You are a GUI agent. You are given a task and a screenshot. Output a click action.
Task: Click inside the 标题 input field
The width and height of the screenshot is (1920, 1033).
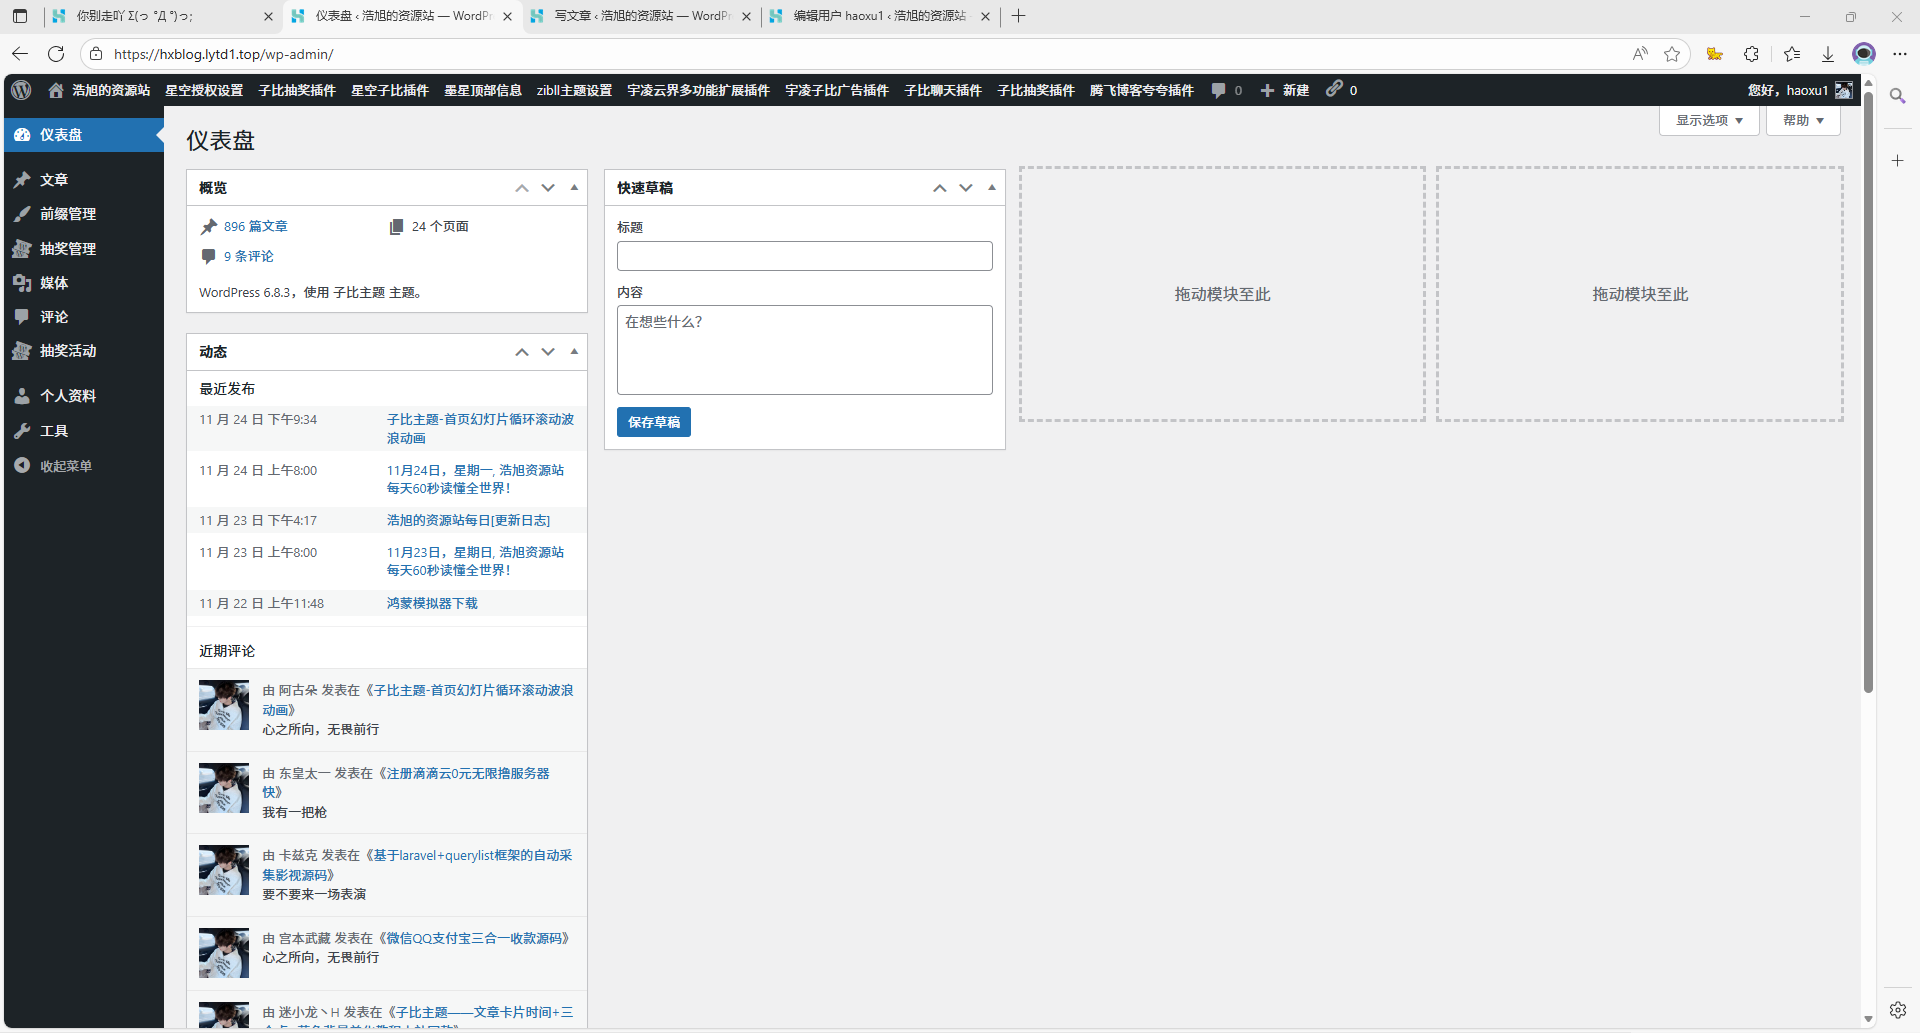click(x=804, y=255)
